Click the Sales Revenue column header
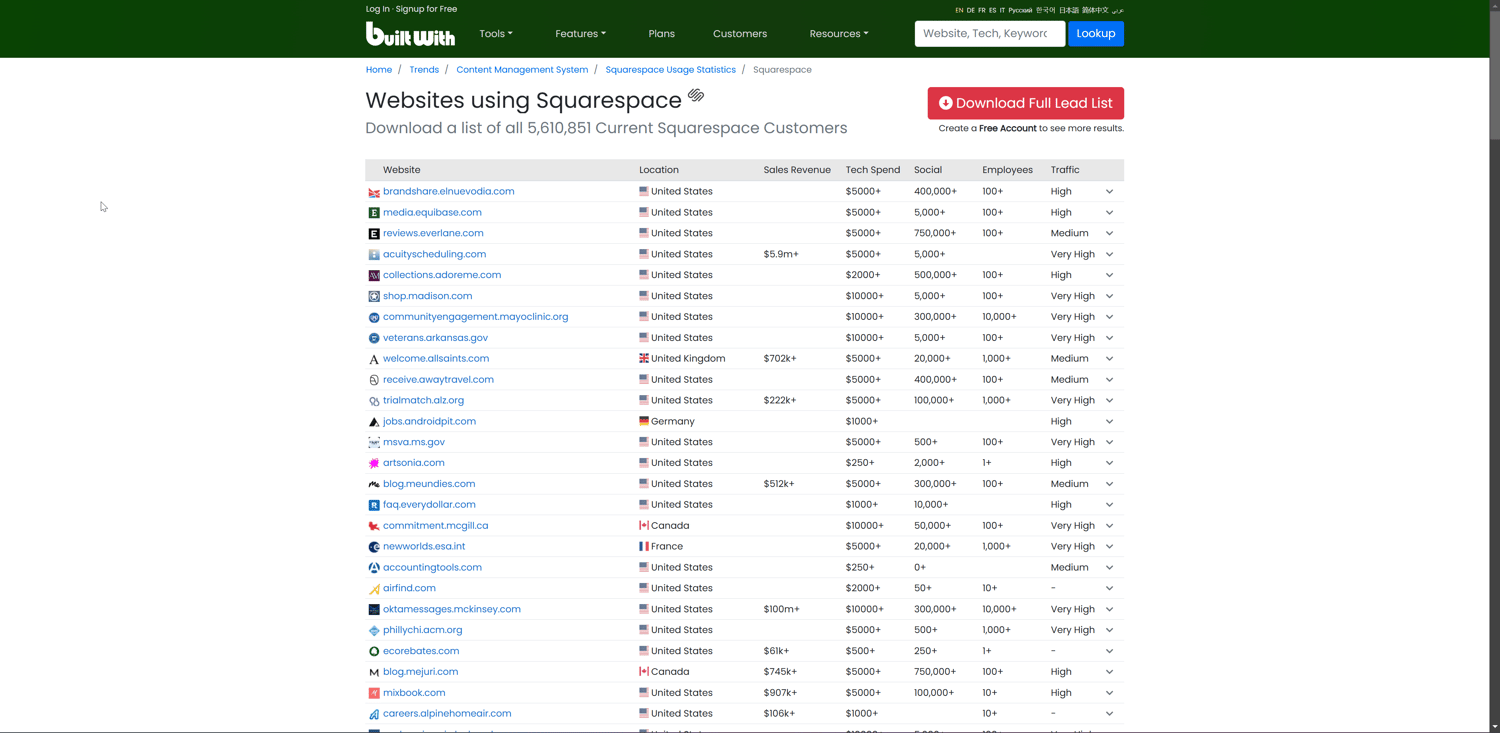The width and height of the screenshot is (1500, 733). (797, 170)
